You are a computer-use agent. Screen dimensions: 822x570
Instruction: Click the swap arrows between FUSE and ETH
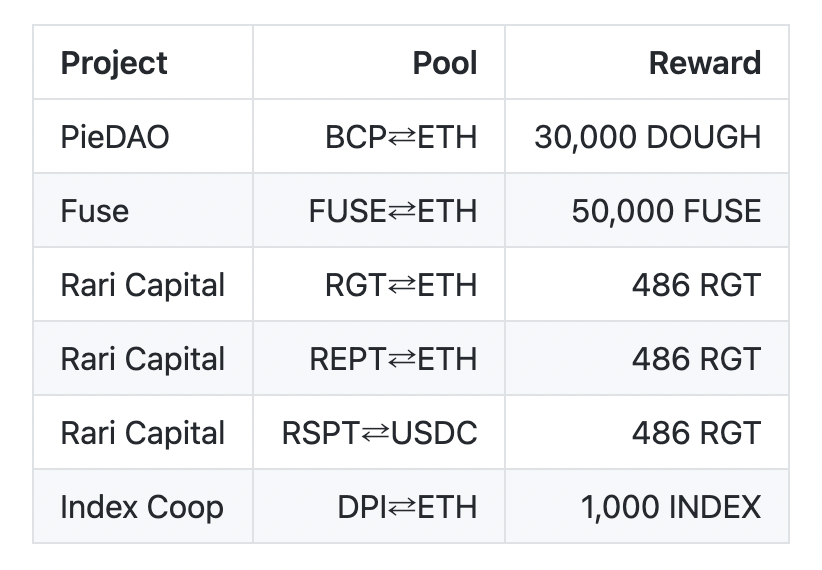coord(401,211)
